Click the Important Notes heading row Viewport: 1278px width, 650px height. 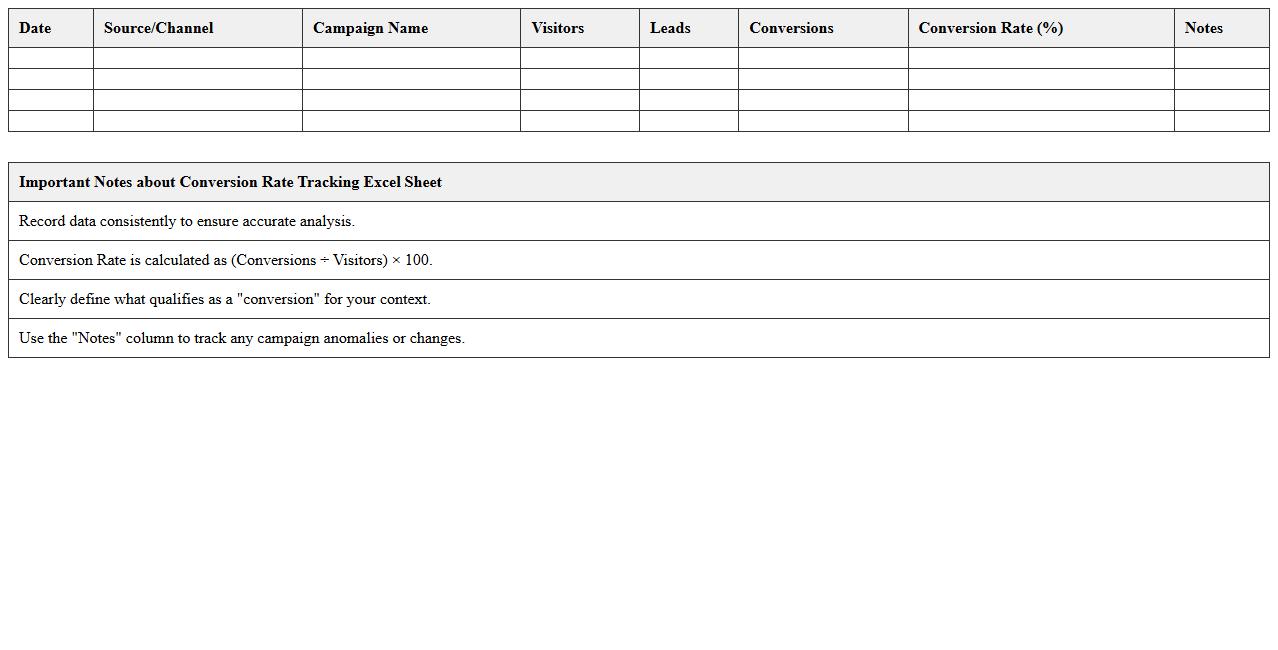(x=638, y=182)
